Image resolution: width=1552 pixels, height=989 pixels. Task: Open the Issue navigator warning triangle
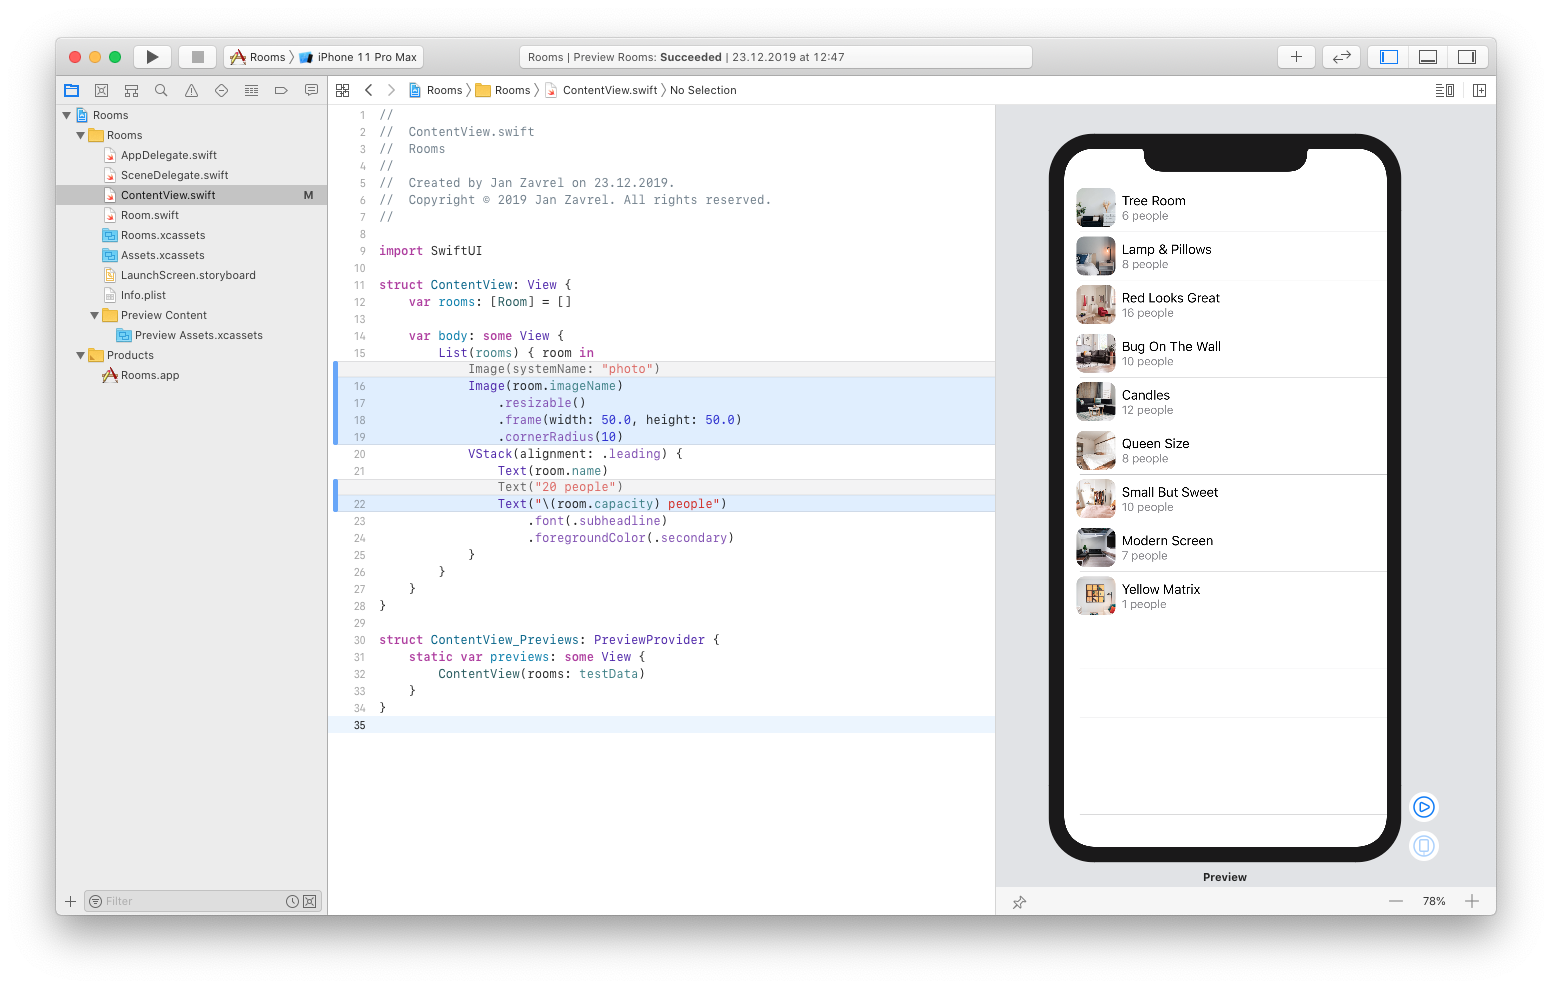191,90
